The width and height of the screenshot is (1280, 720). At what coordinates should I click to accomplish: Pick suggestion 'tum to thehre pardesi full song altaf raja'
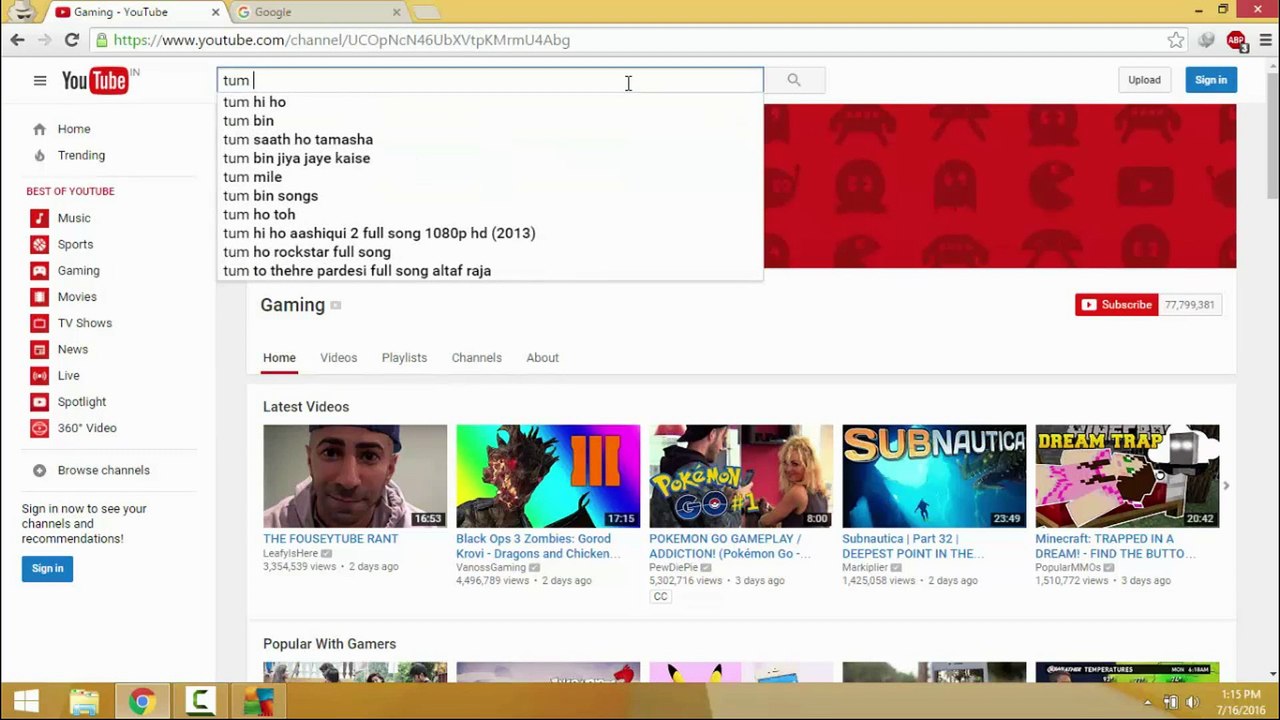click(490, 271)
